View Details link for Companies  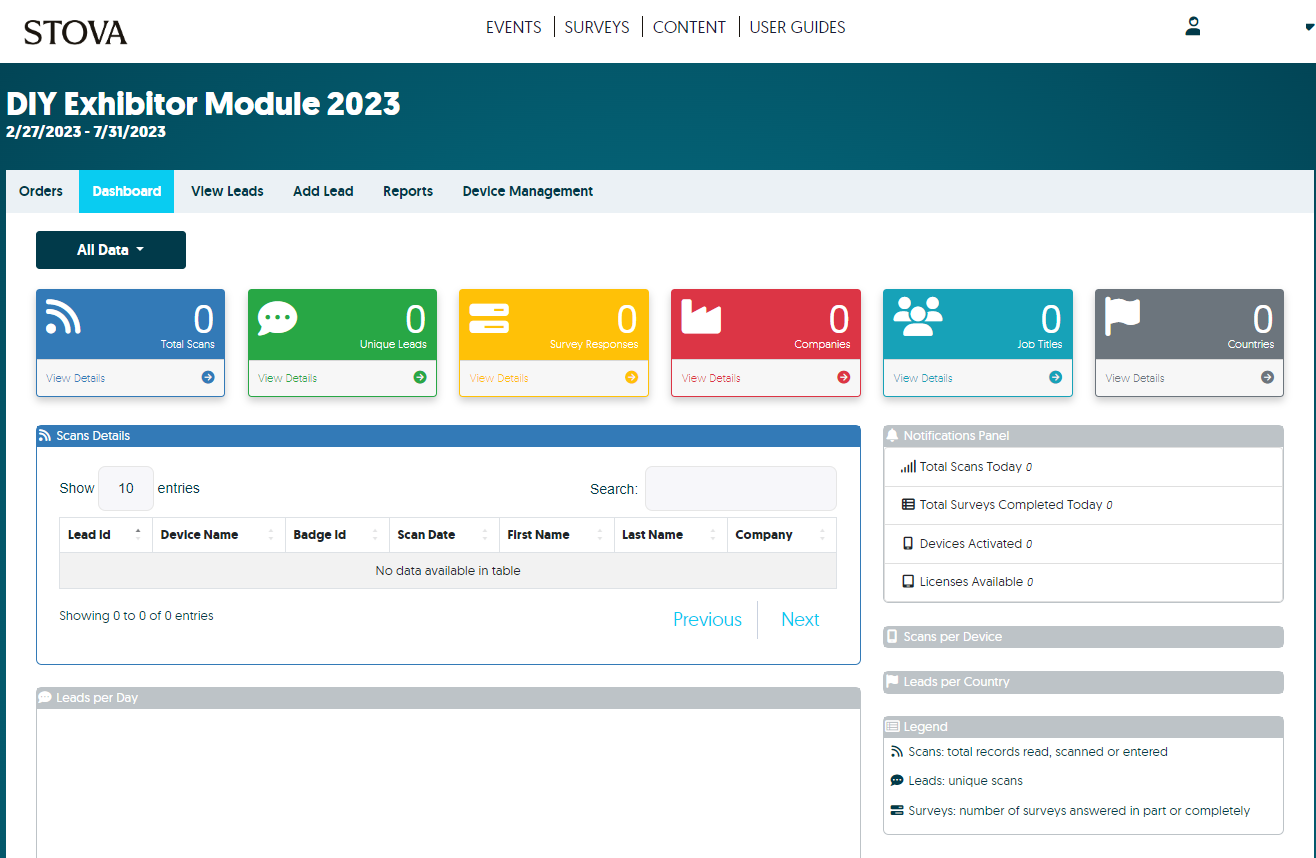point(711,378)
